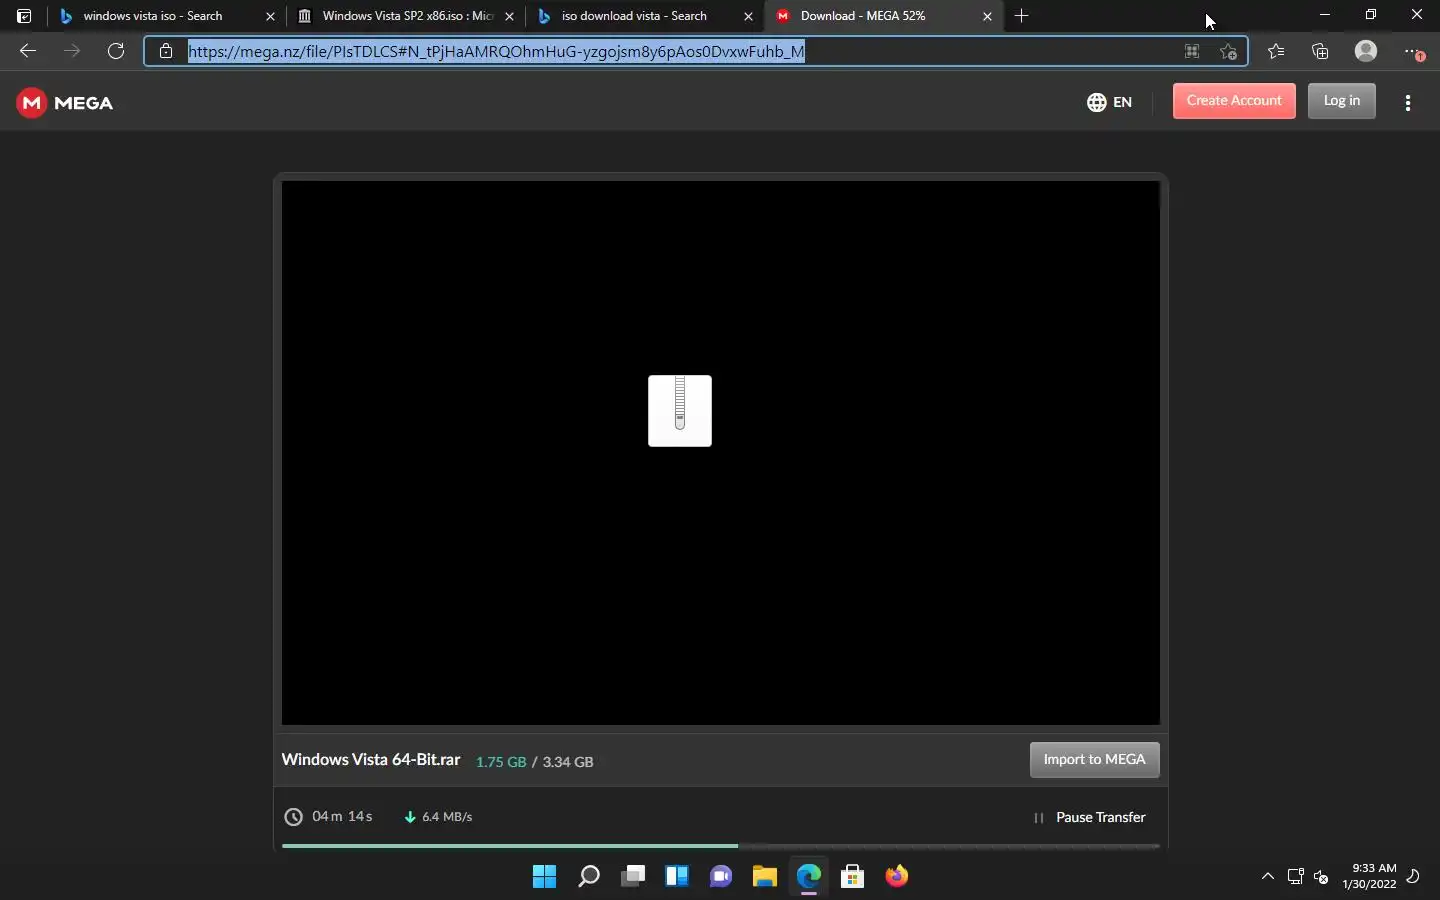Add this page to favorites
1440x900 pixels.
(1229, 51)
